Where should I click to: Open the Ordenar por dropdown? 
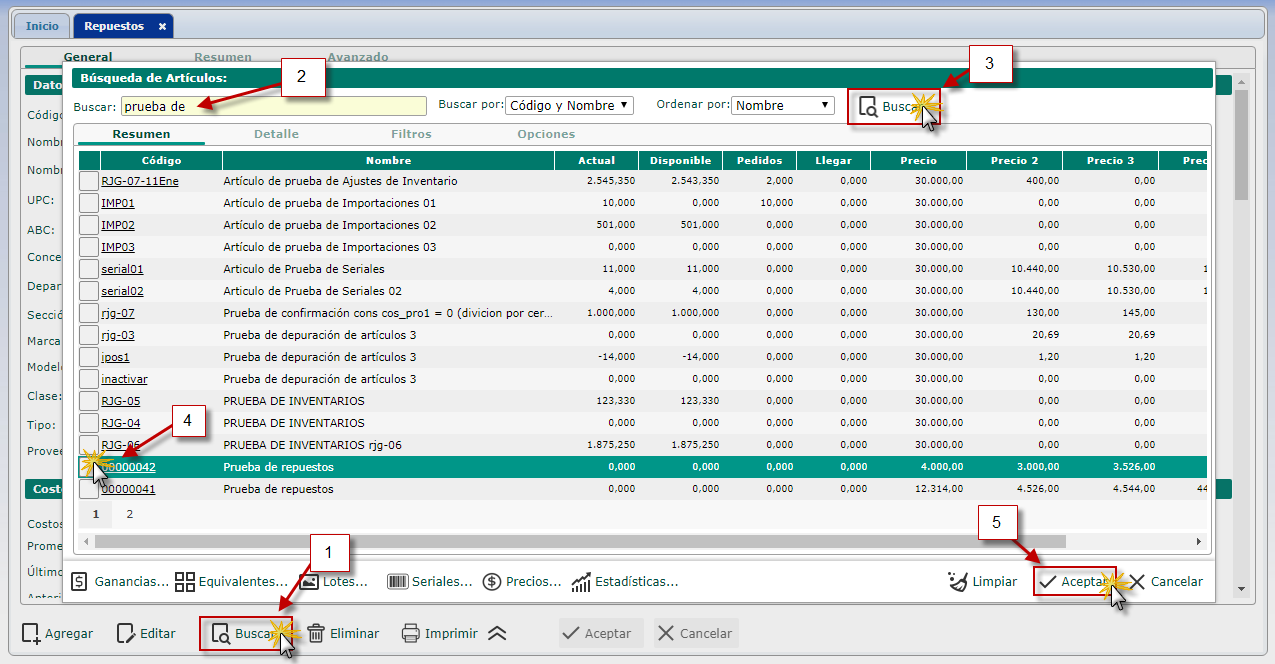pyautogui.click(x=782, y=105)
